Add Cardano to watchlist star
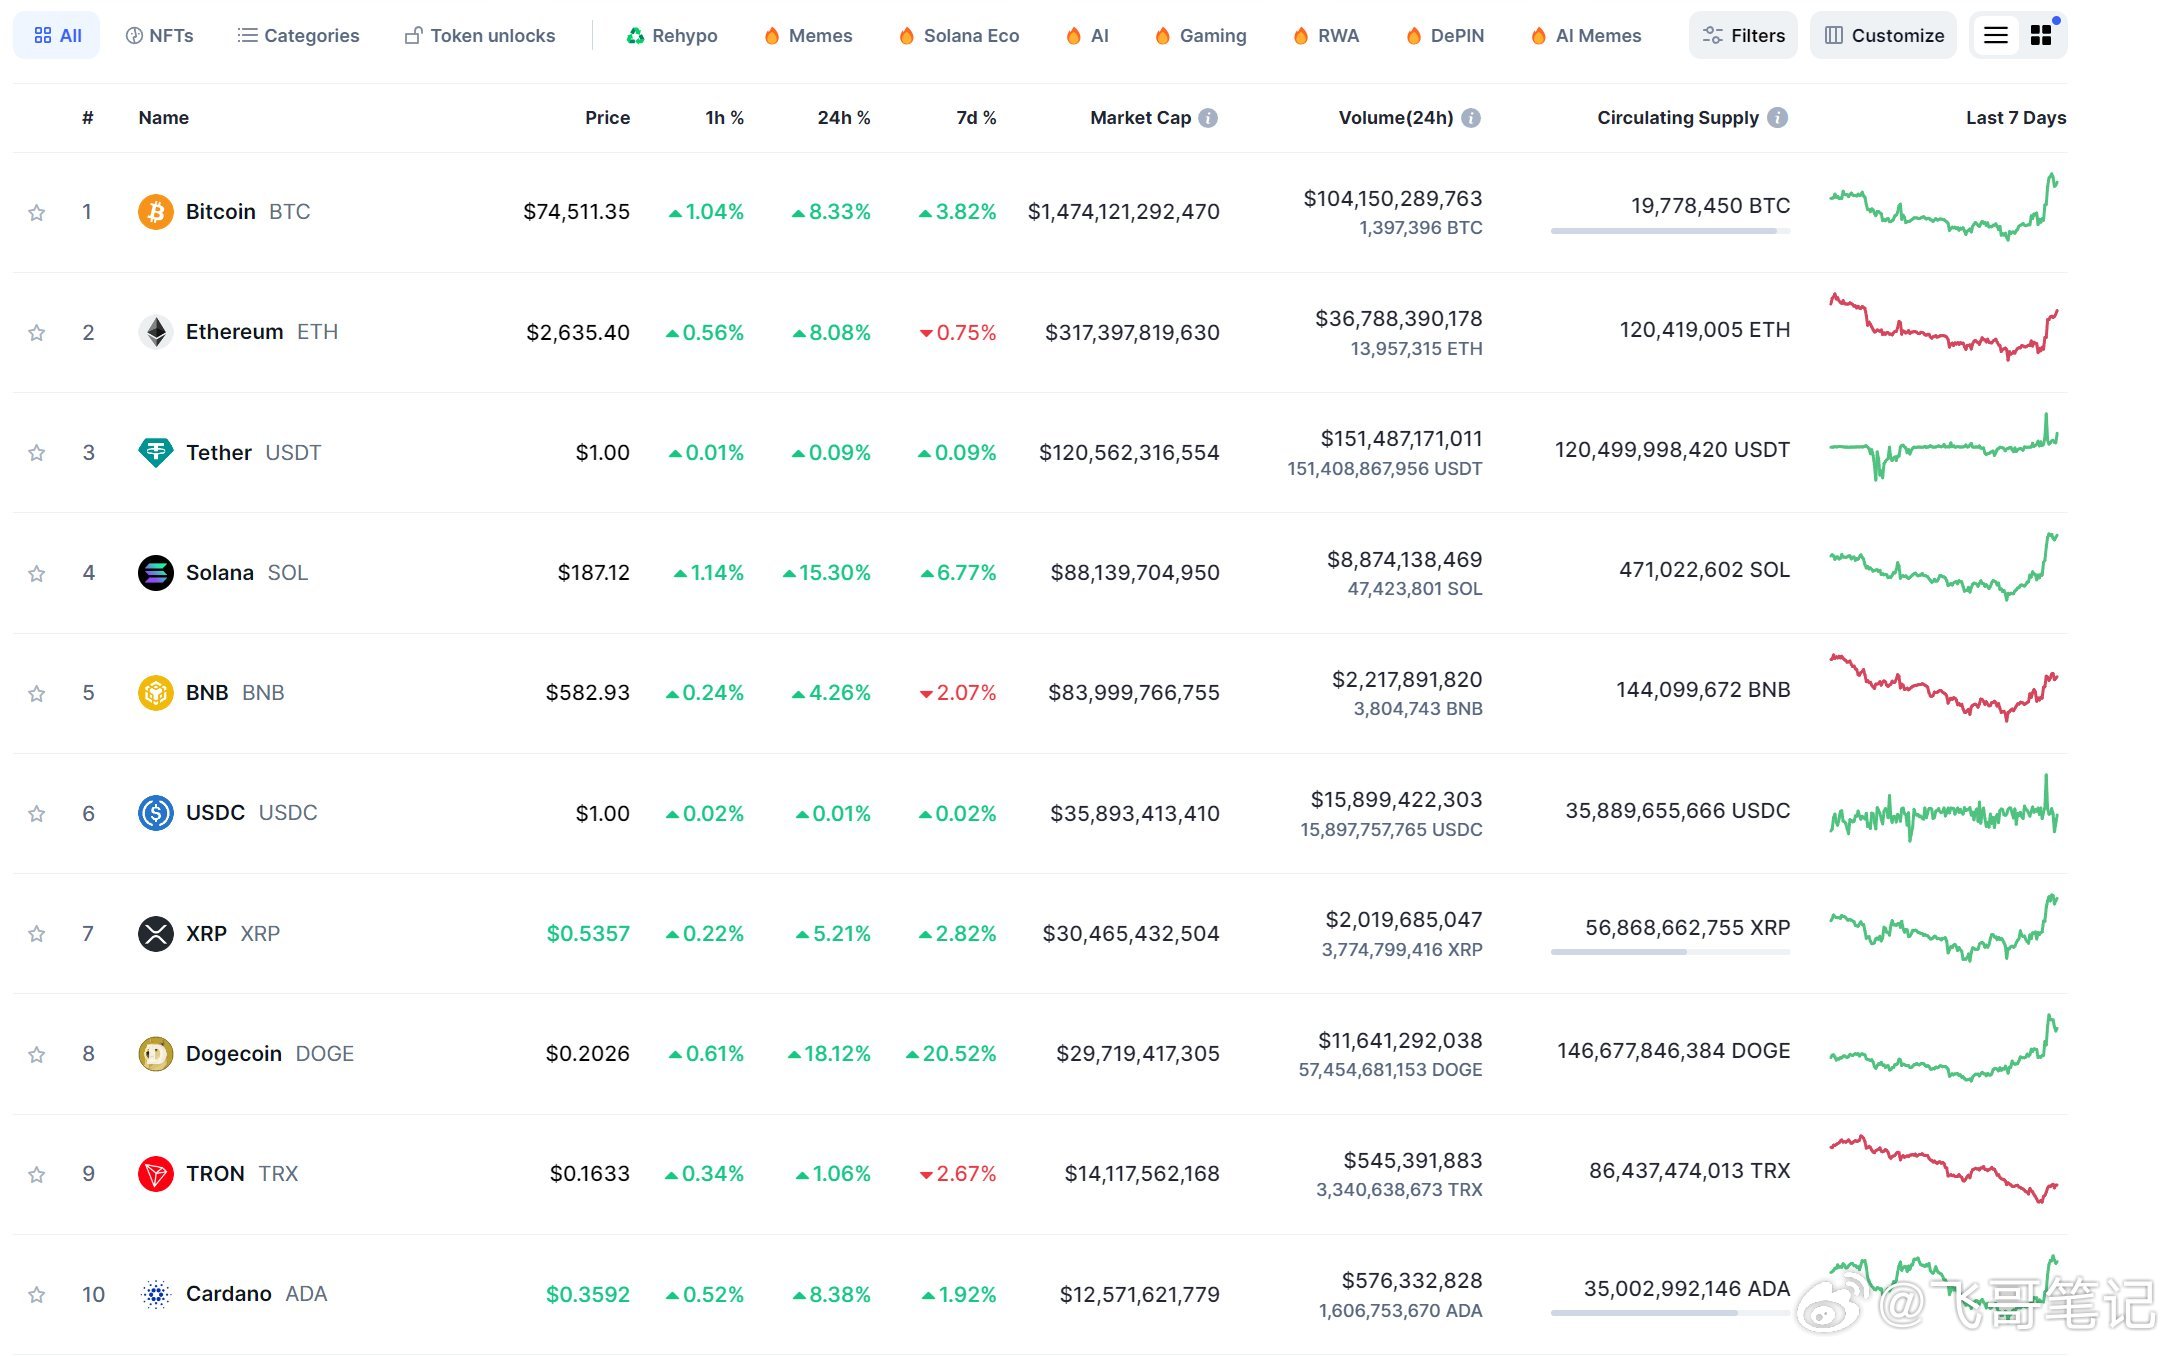 tap(37, 1295)
